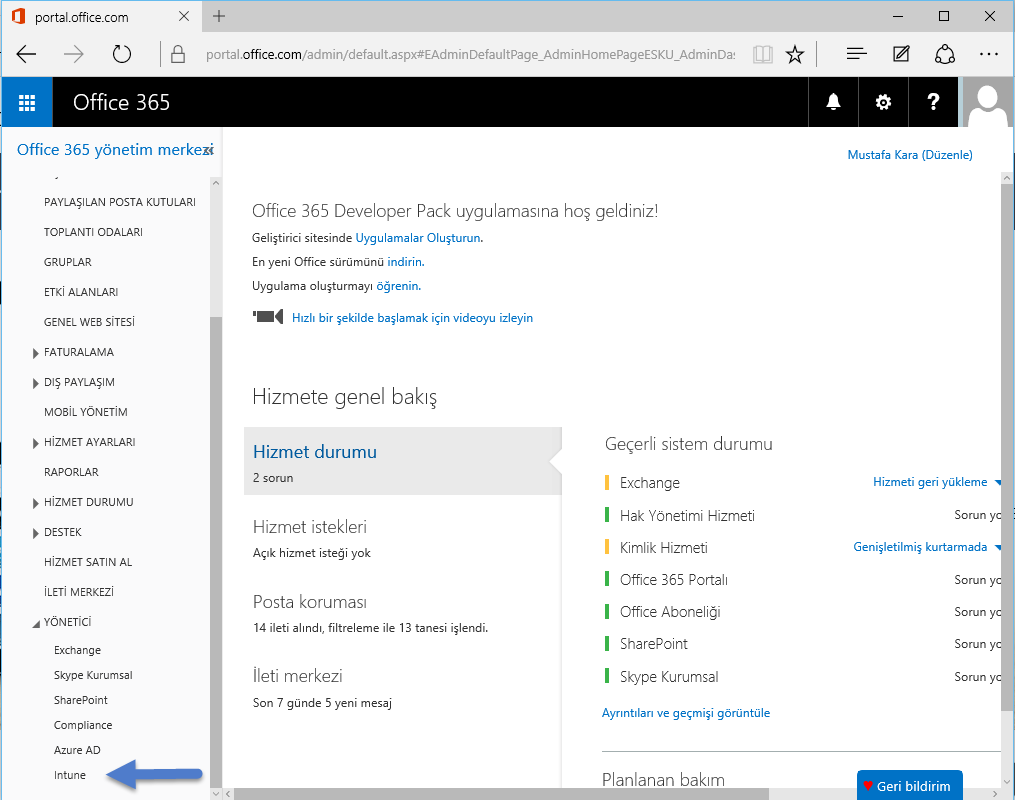
Task: Open RAPORLAR in navigation
Action: point(71,472)
